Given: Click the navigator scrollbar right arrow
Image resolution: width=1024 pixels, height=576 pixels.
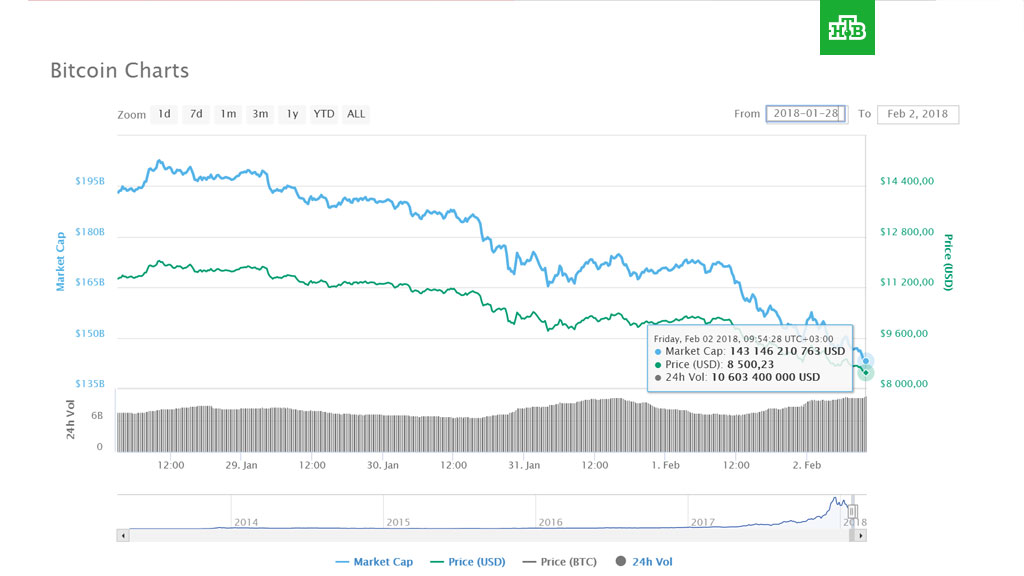Looking at the screenshot, I should pyautogui.click(x=862, y=536).
